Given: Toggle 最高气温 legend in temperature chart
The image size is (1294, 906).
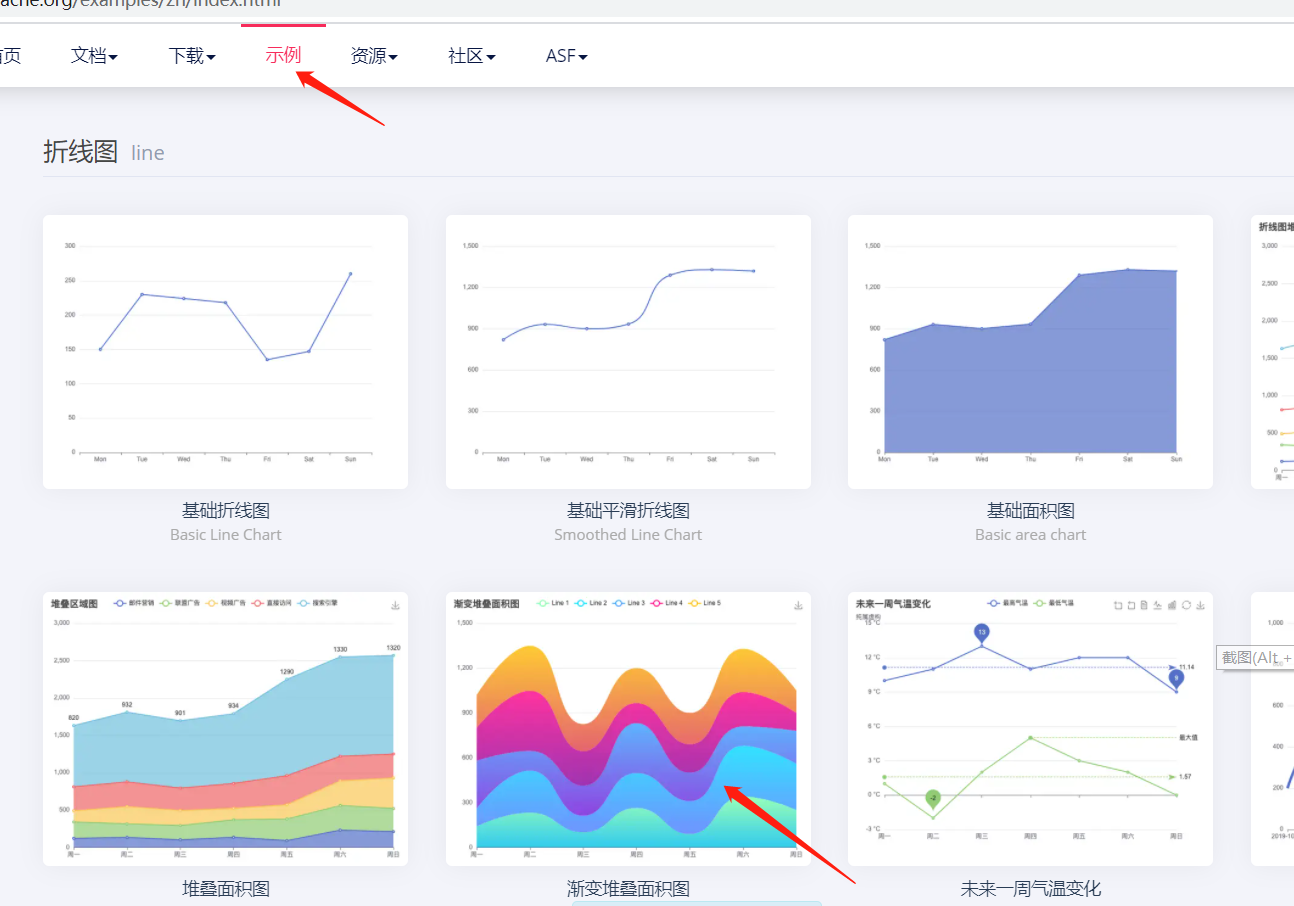Looking at the screenshot, I should pos(1008,603).
